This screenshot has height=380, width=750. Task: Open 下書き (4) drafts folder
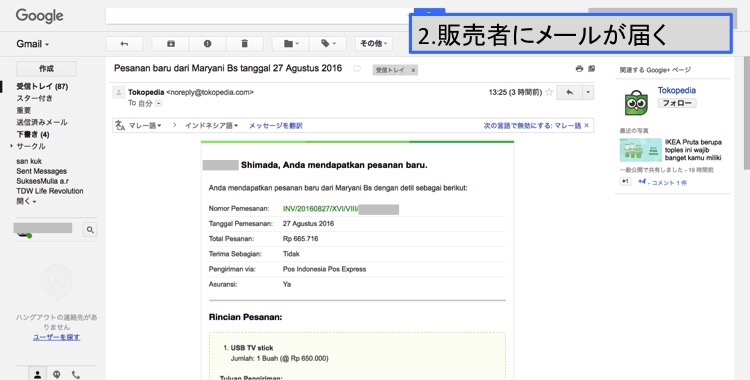click(x=33, y=134)
